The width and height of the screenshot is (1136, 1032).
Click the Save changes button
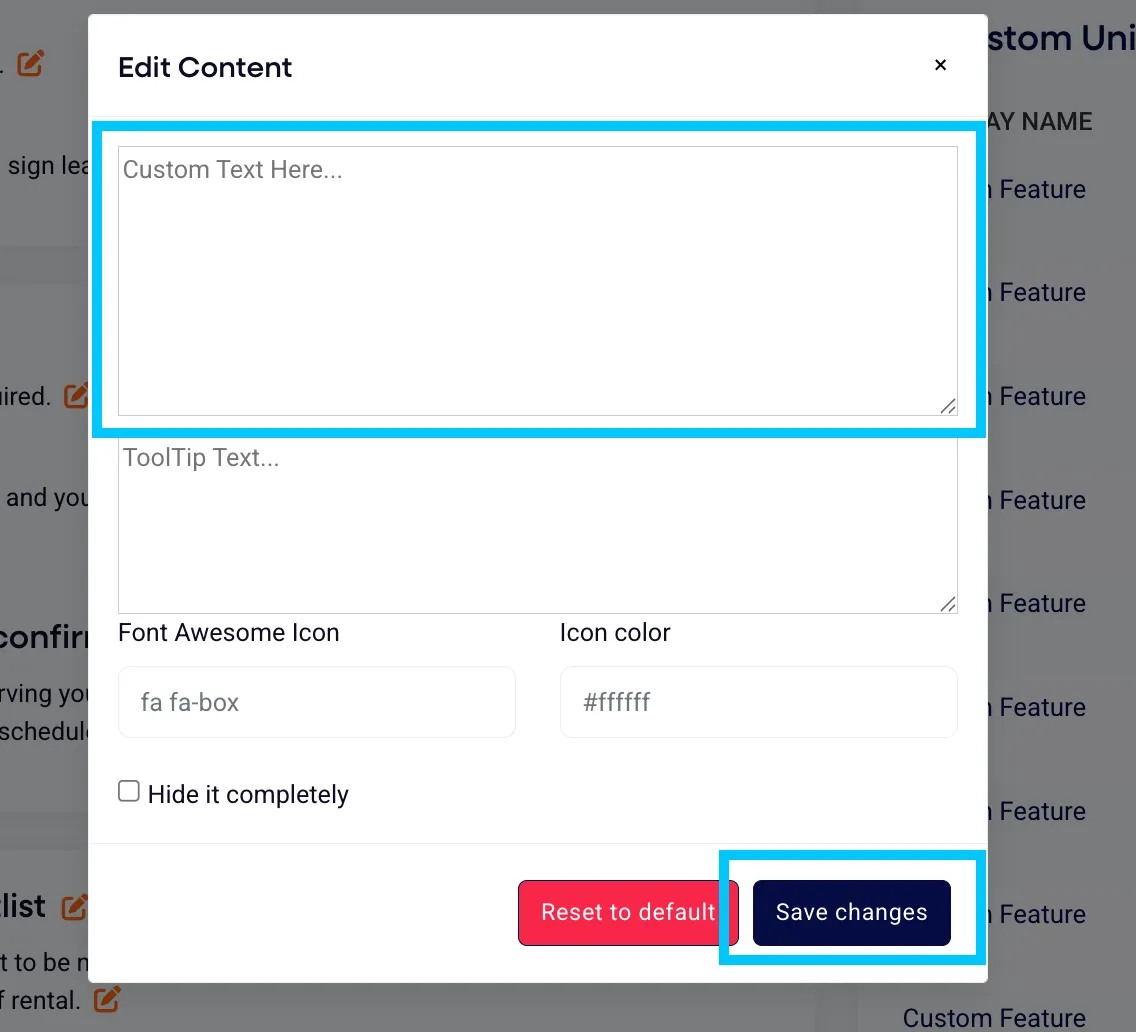click(851, 912)
